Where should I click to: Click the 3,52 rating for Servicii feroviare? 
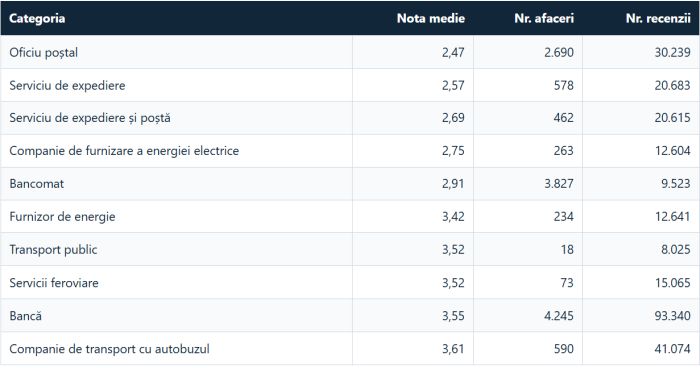(453, 283)
